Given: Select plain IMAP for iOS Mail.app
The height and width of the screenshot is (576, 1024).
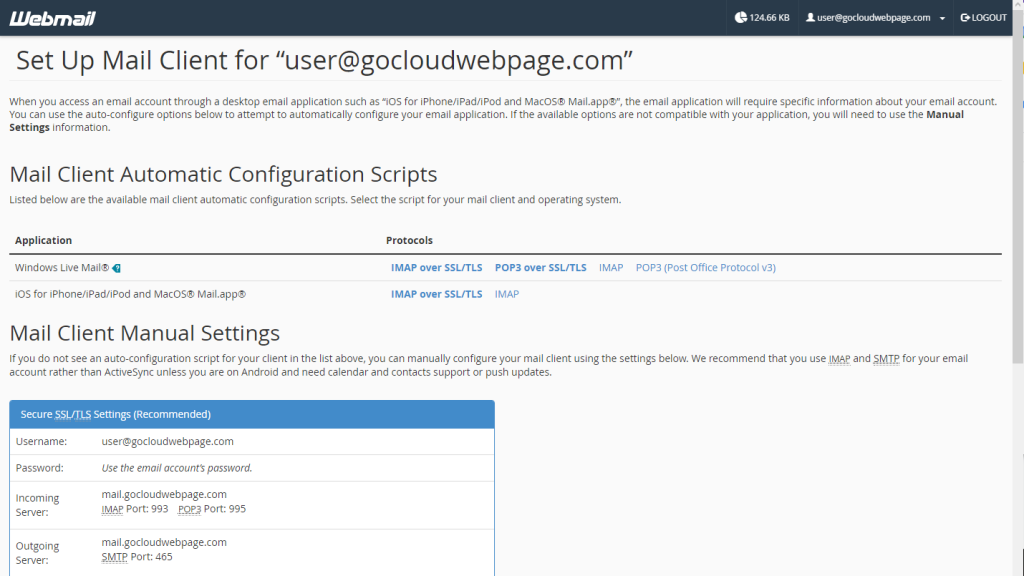Looking at the screenshot, I should [x=507, y=294].
